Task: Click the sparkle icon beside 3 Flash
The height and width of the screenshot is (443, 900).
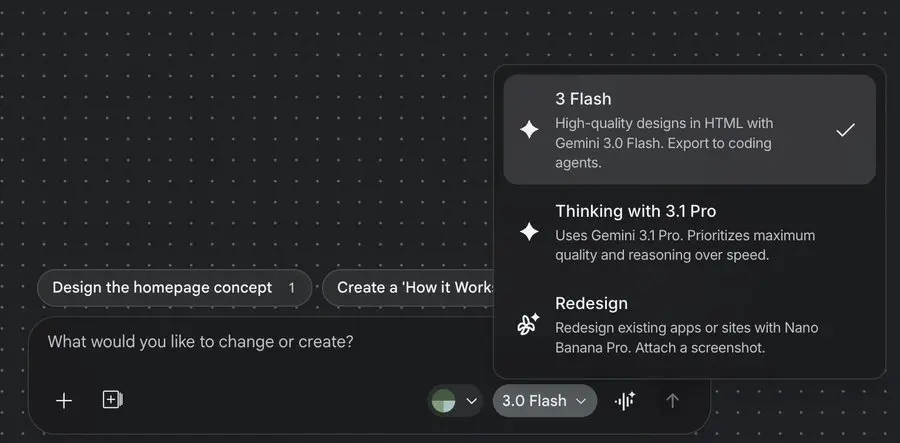Action: tap(529, 130)
